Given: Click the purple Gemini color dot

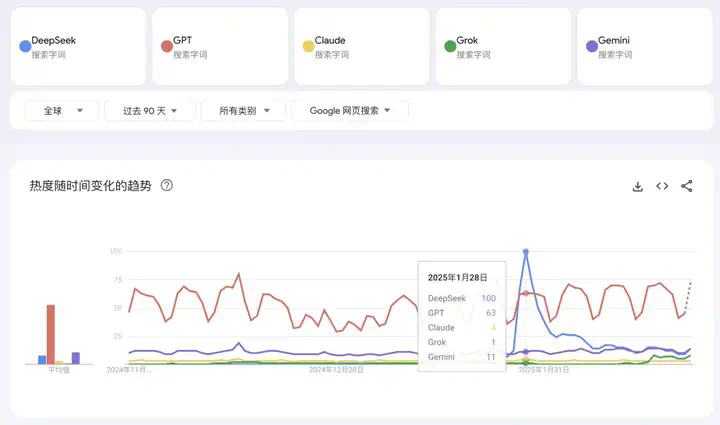Looking at the screenshot, I should click(592, 46).
